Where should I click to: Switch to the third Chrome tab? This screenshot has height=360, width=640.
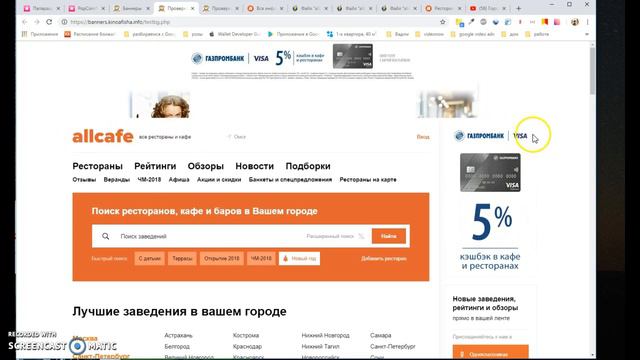(131, 8)
